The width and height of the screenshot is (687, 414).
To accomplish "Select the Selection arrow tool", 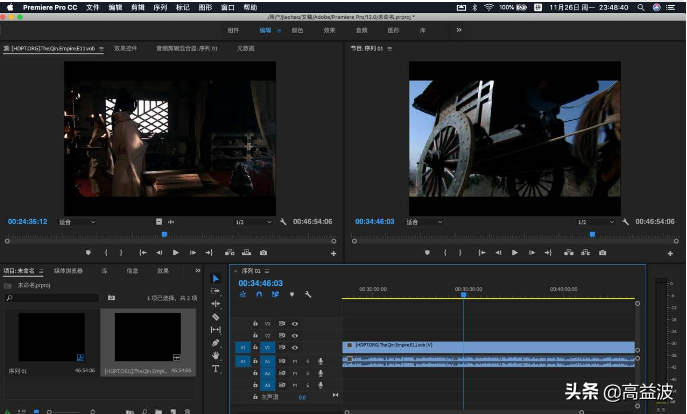I will pyautogui.click(x=216, y=278).
